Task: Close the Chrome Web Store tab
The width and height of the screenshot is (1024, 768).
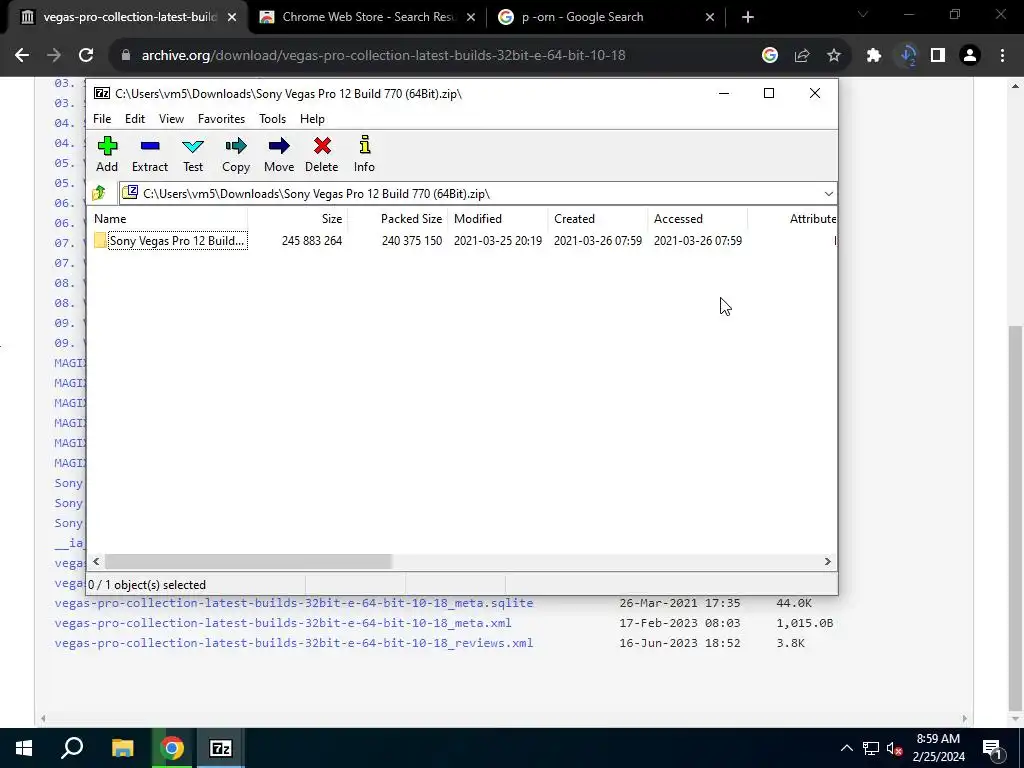Action: 470,17
